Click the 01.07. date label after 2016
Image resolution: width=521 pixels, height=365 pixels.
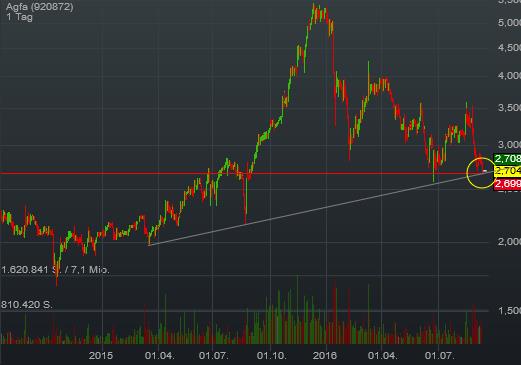tap(439, 356)
